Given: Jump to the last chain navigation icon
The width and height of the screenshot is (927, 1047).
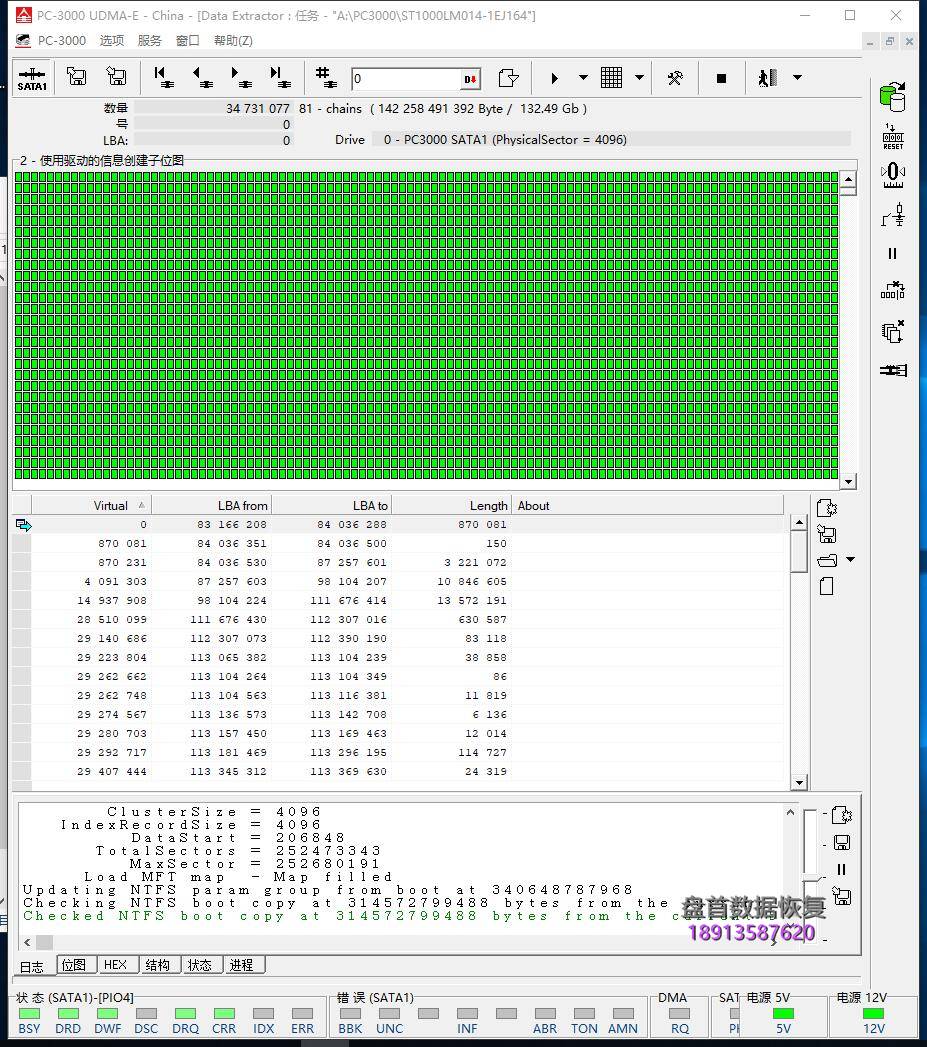Looking at the screenshot, I should pos(281,77).
